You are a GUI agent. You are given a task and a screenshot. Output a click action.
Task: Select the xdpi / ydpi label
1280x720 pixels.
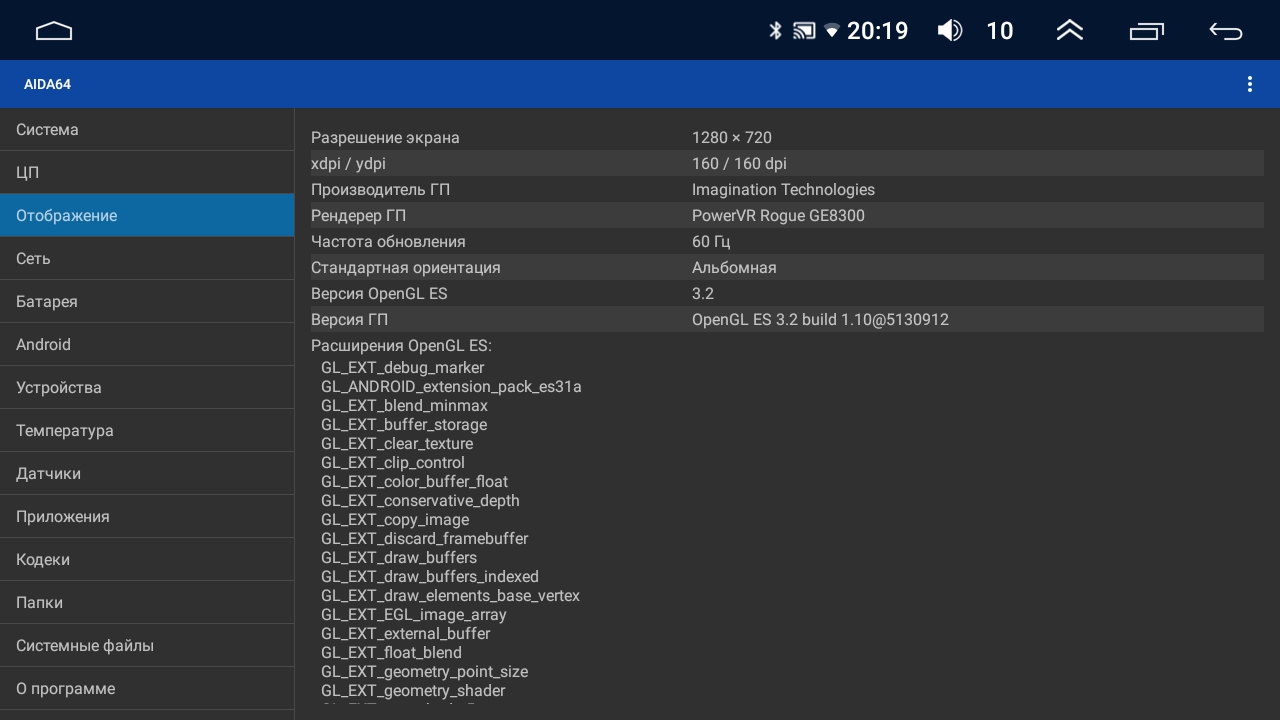tap(348, 164)
